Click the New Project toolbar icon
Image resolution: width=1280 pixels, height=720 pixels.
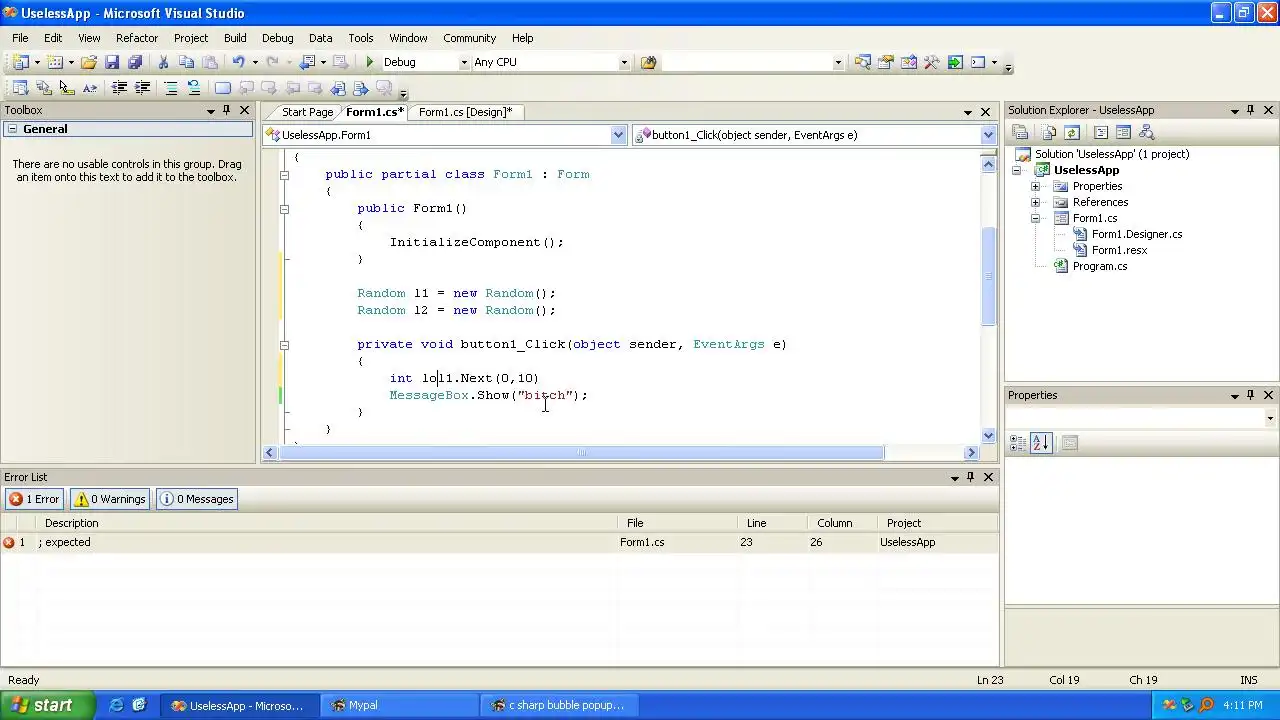20,62
